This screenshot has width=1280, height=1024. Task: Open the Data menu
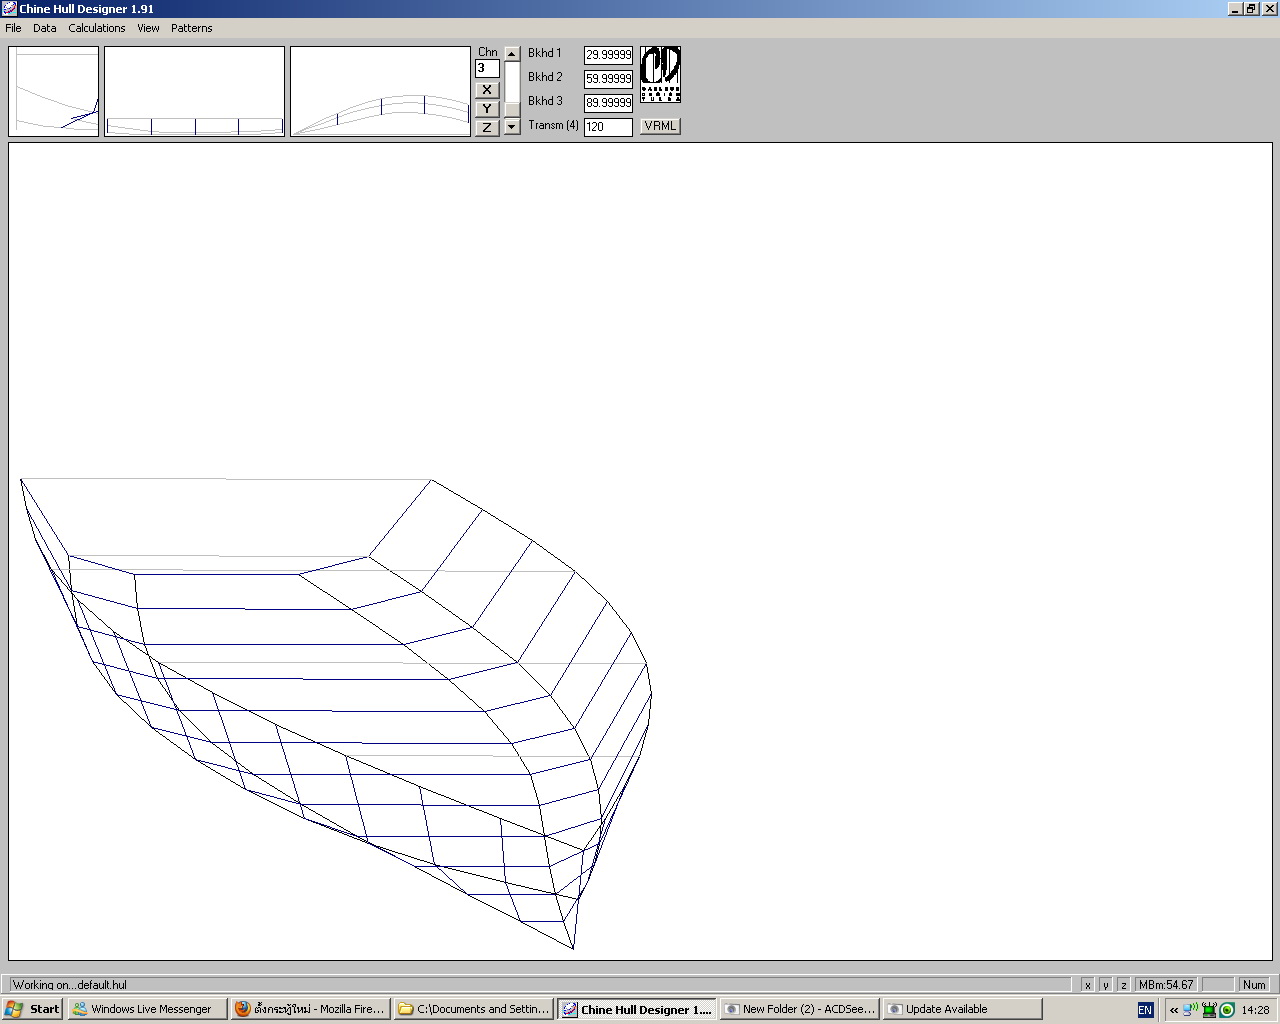[x=45, y=28]
